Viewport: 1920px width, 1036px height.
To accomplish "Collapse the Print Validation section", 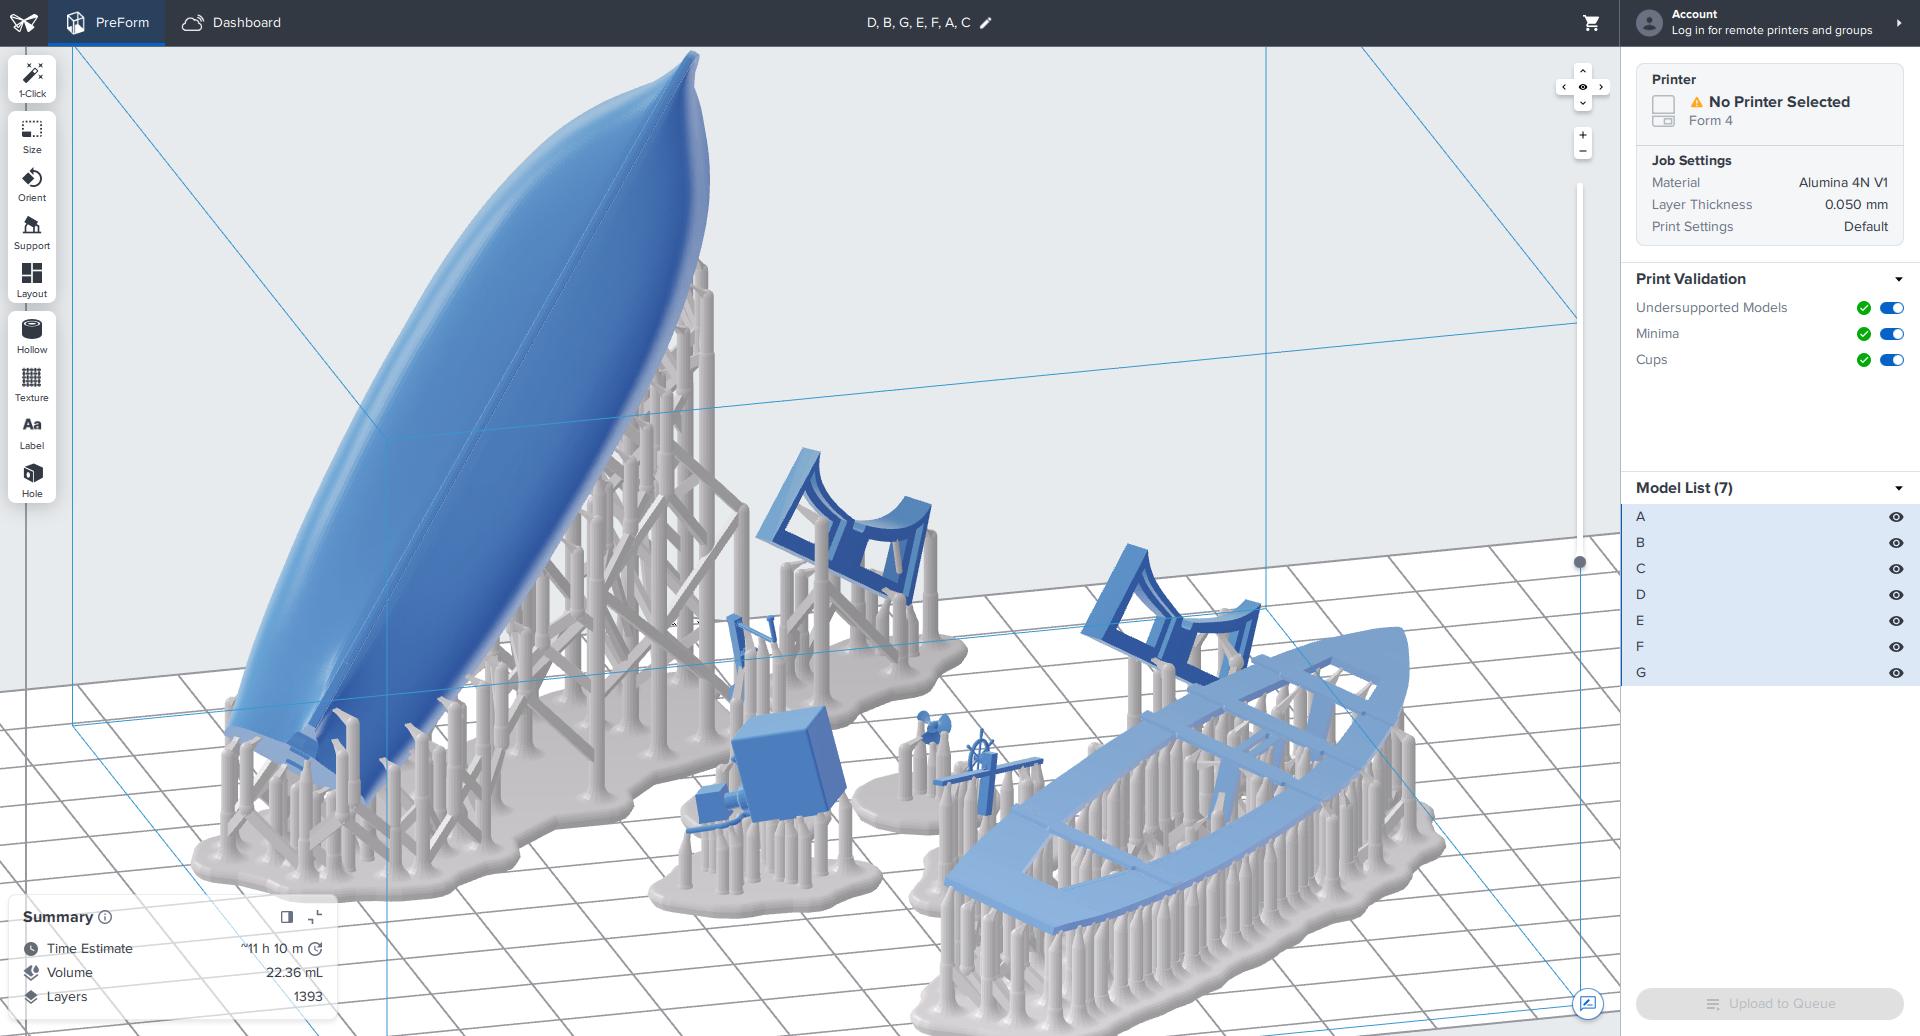I will point(1898,280).
